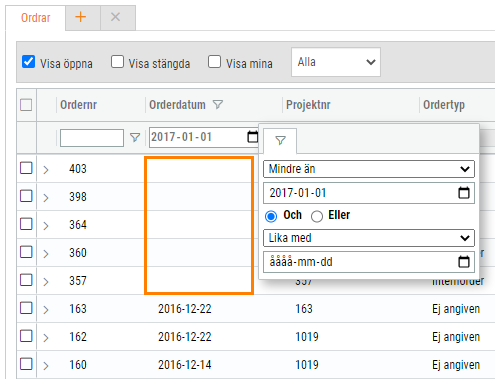Tick the Visa mina checkbox
The height and width of the screenshot is (379, 495).
pos(214,62)
